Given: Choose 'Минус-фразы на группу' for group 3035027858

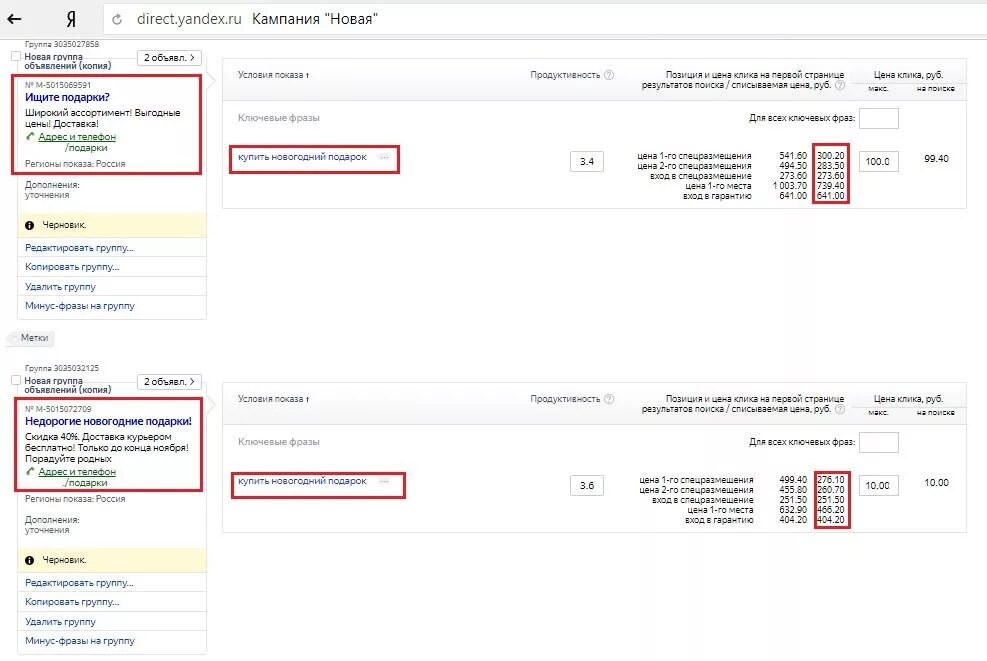Looking at the screenshot, I should (80, 306).
